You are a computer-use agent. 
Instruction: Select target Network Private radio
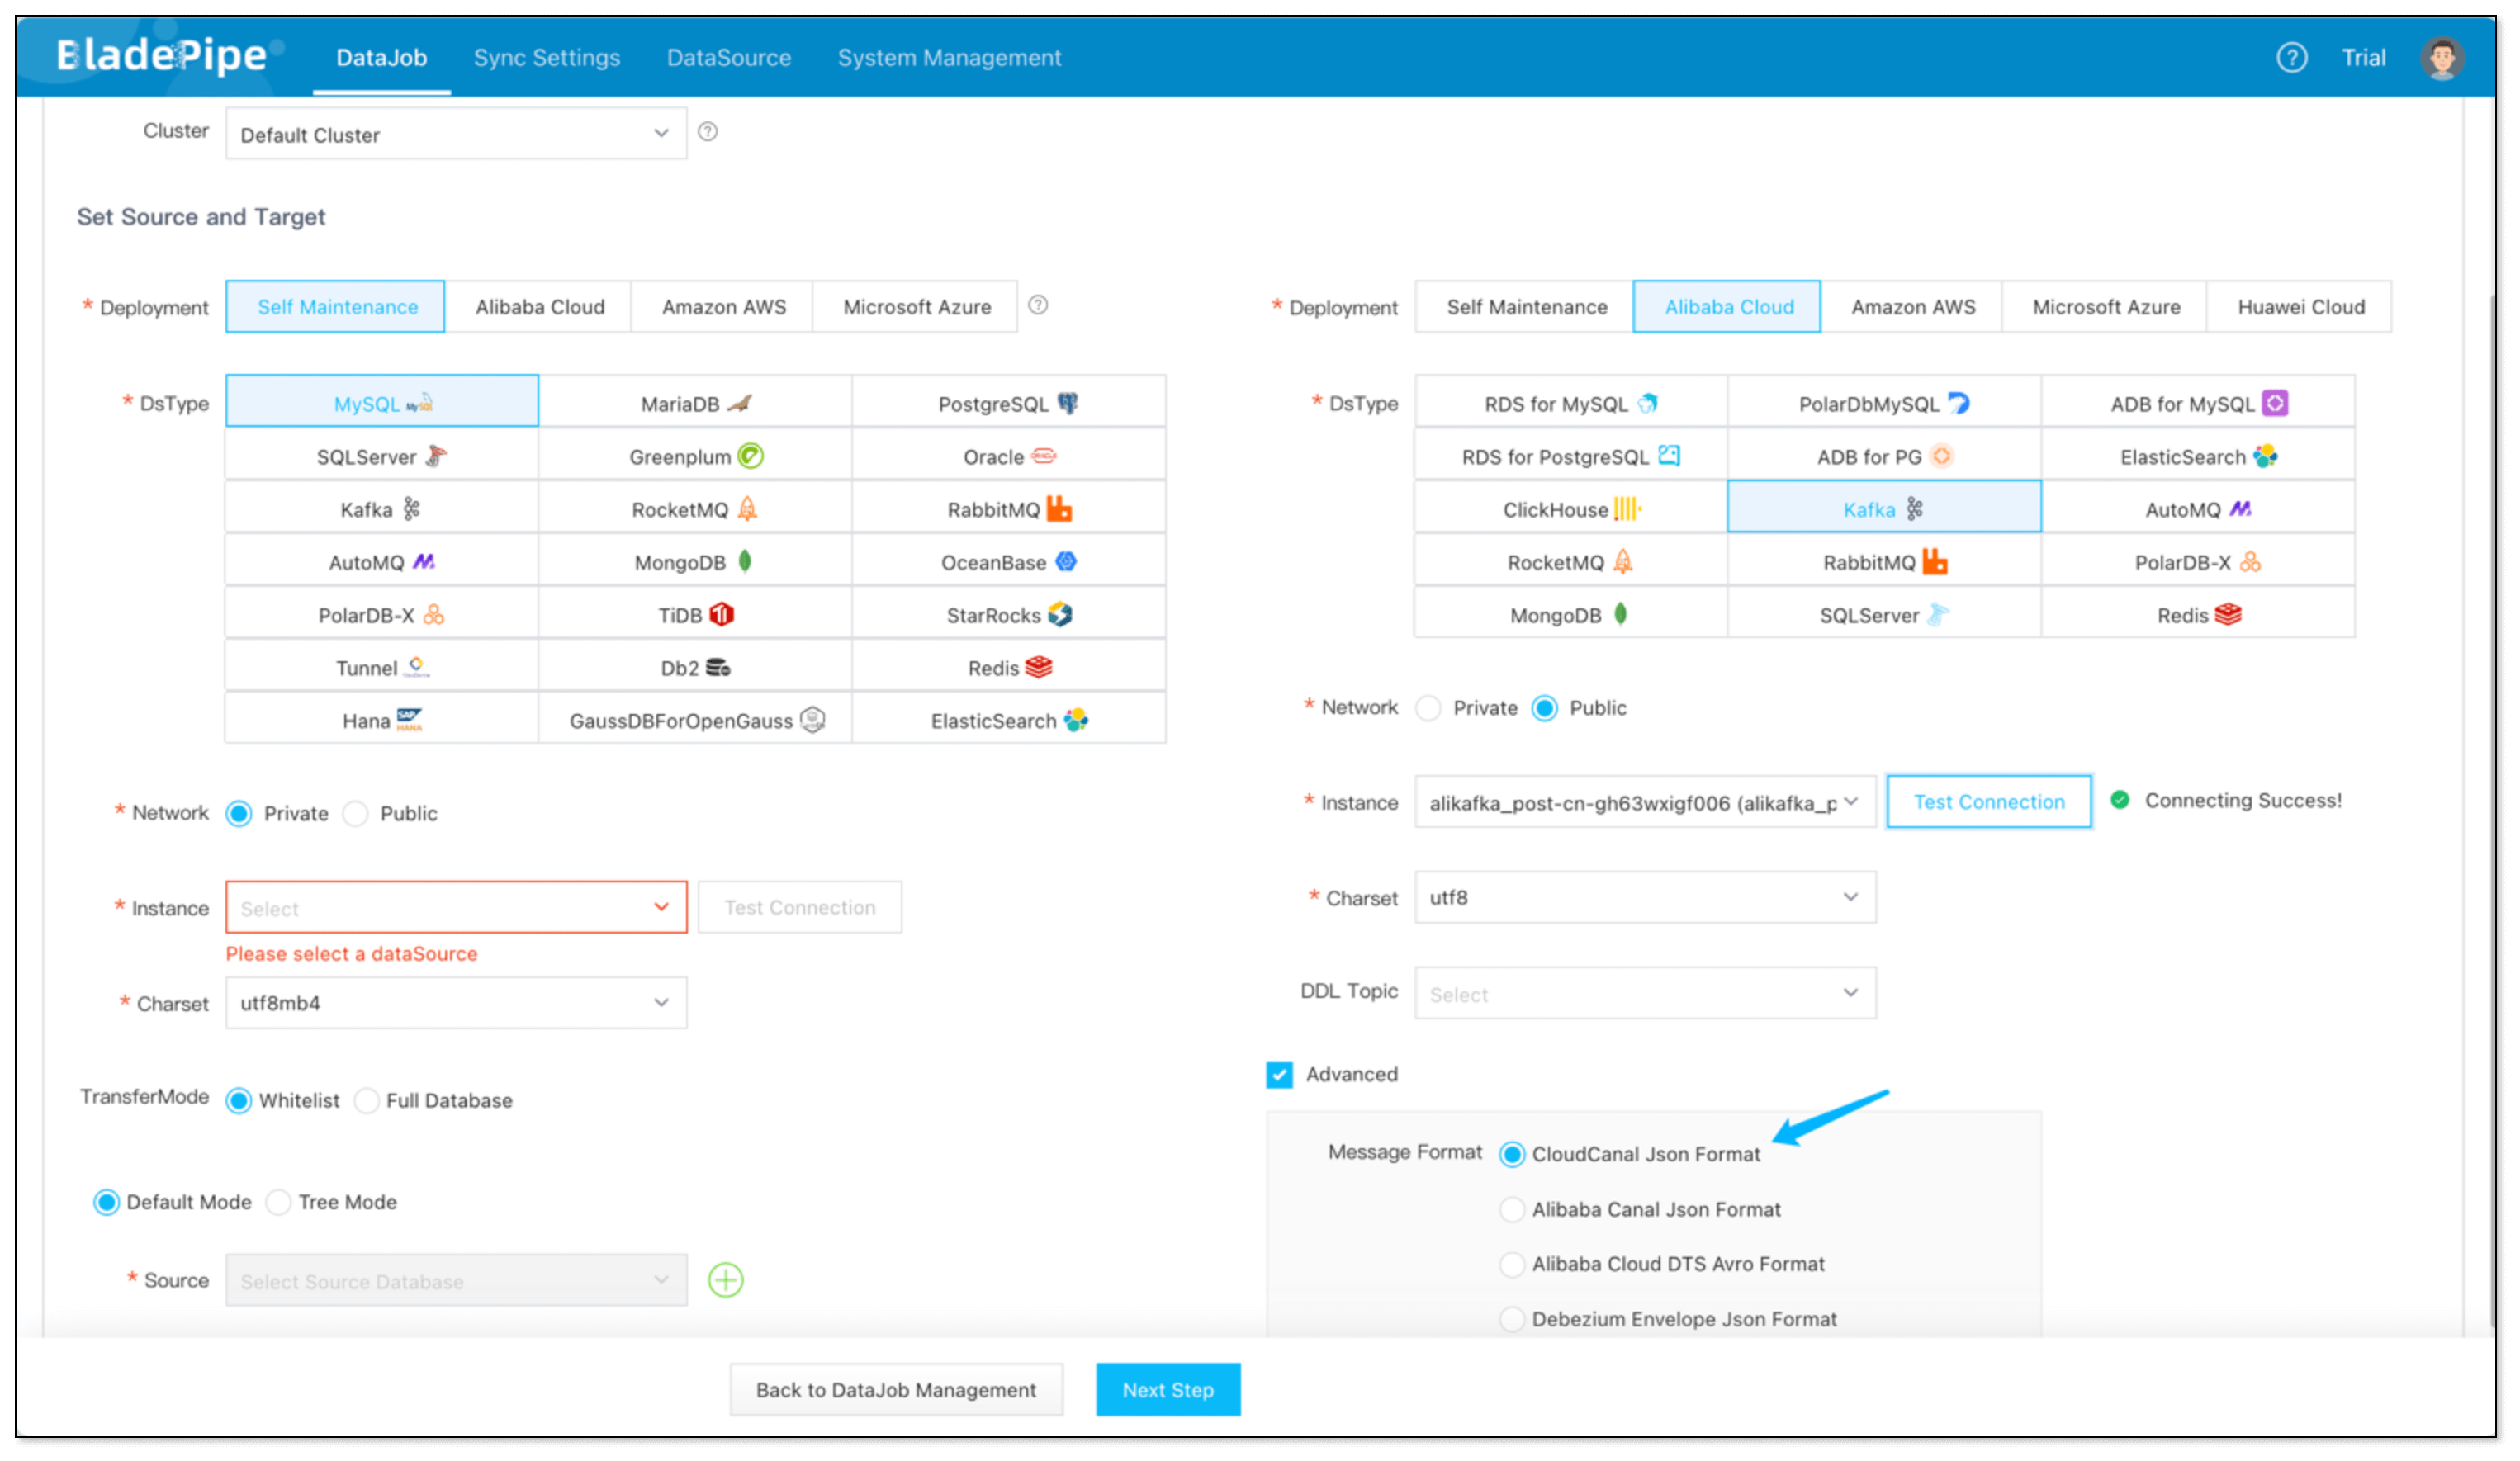point(1428,708)
